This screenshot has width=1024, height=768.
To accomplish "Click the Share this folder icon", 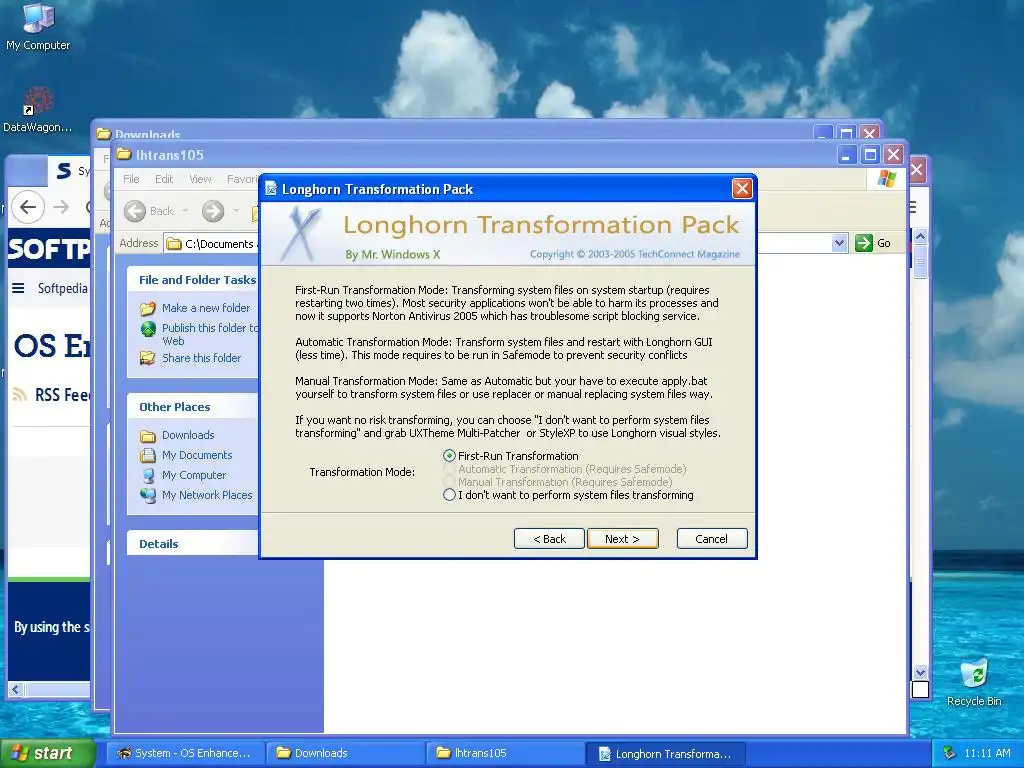I will 148,358.
